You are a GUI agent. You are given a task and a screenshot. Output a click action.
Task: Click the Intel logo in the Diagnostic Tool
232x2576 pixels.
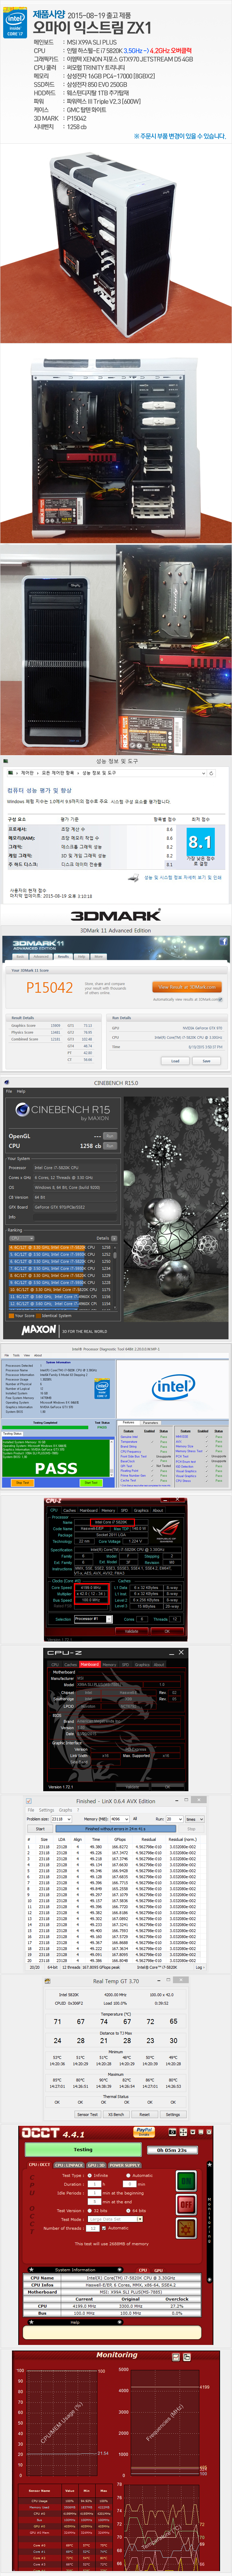coord(173,1388)
